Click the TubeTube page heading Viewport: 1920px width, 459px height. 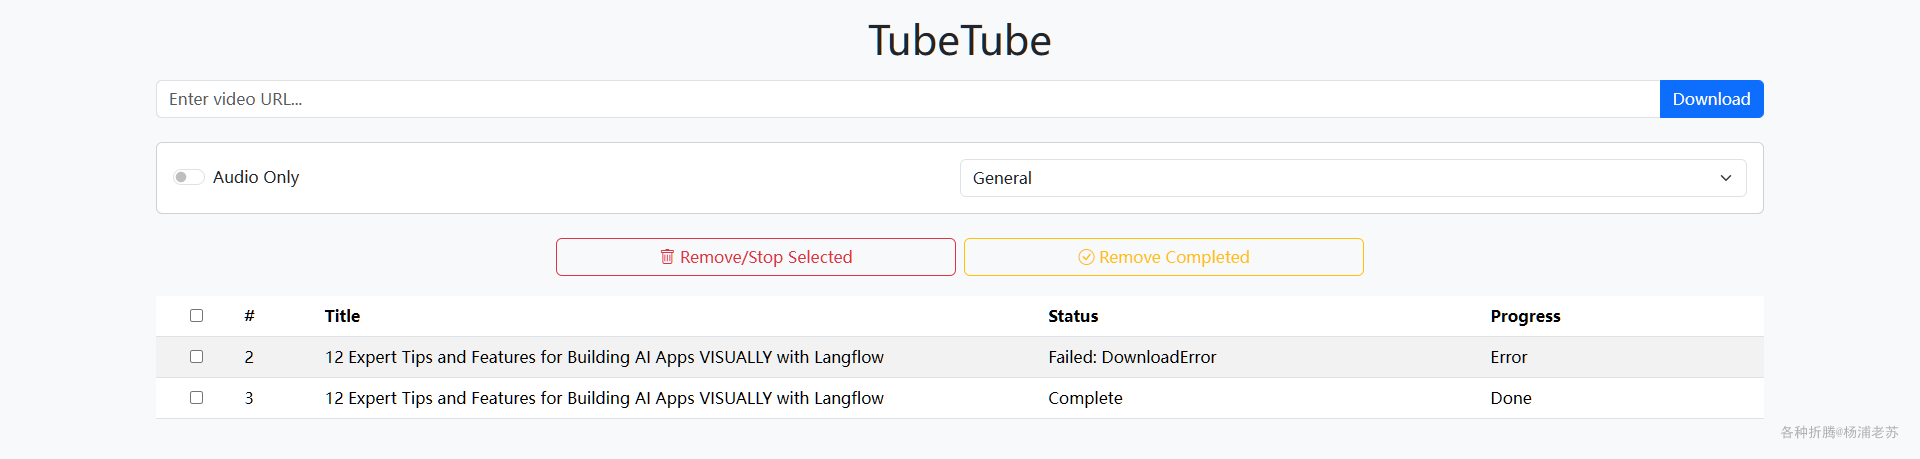tap(959, 41)
